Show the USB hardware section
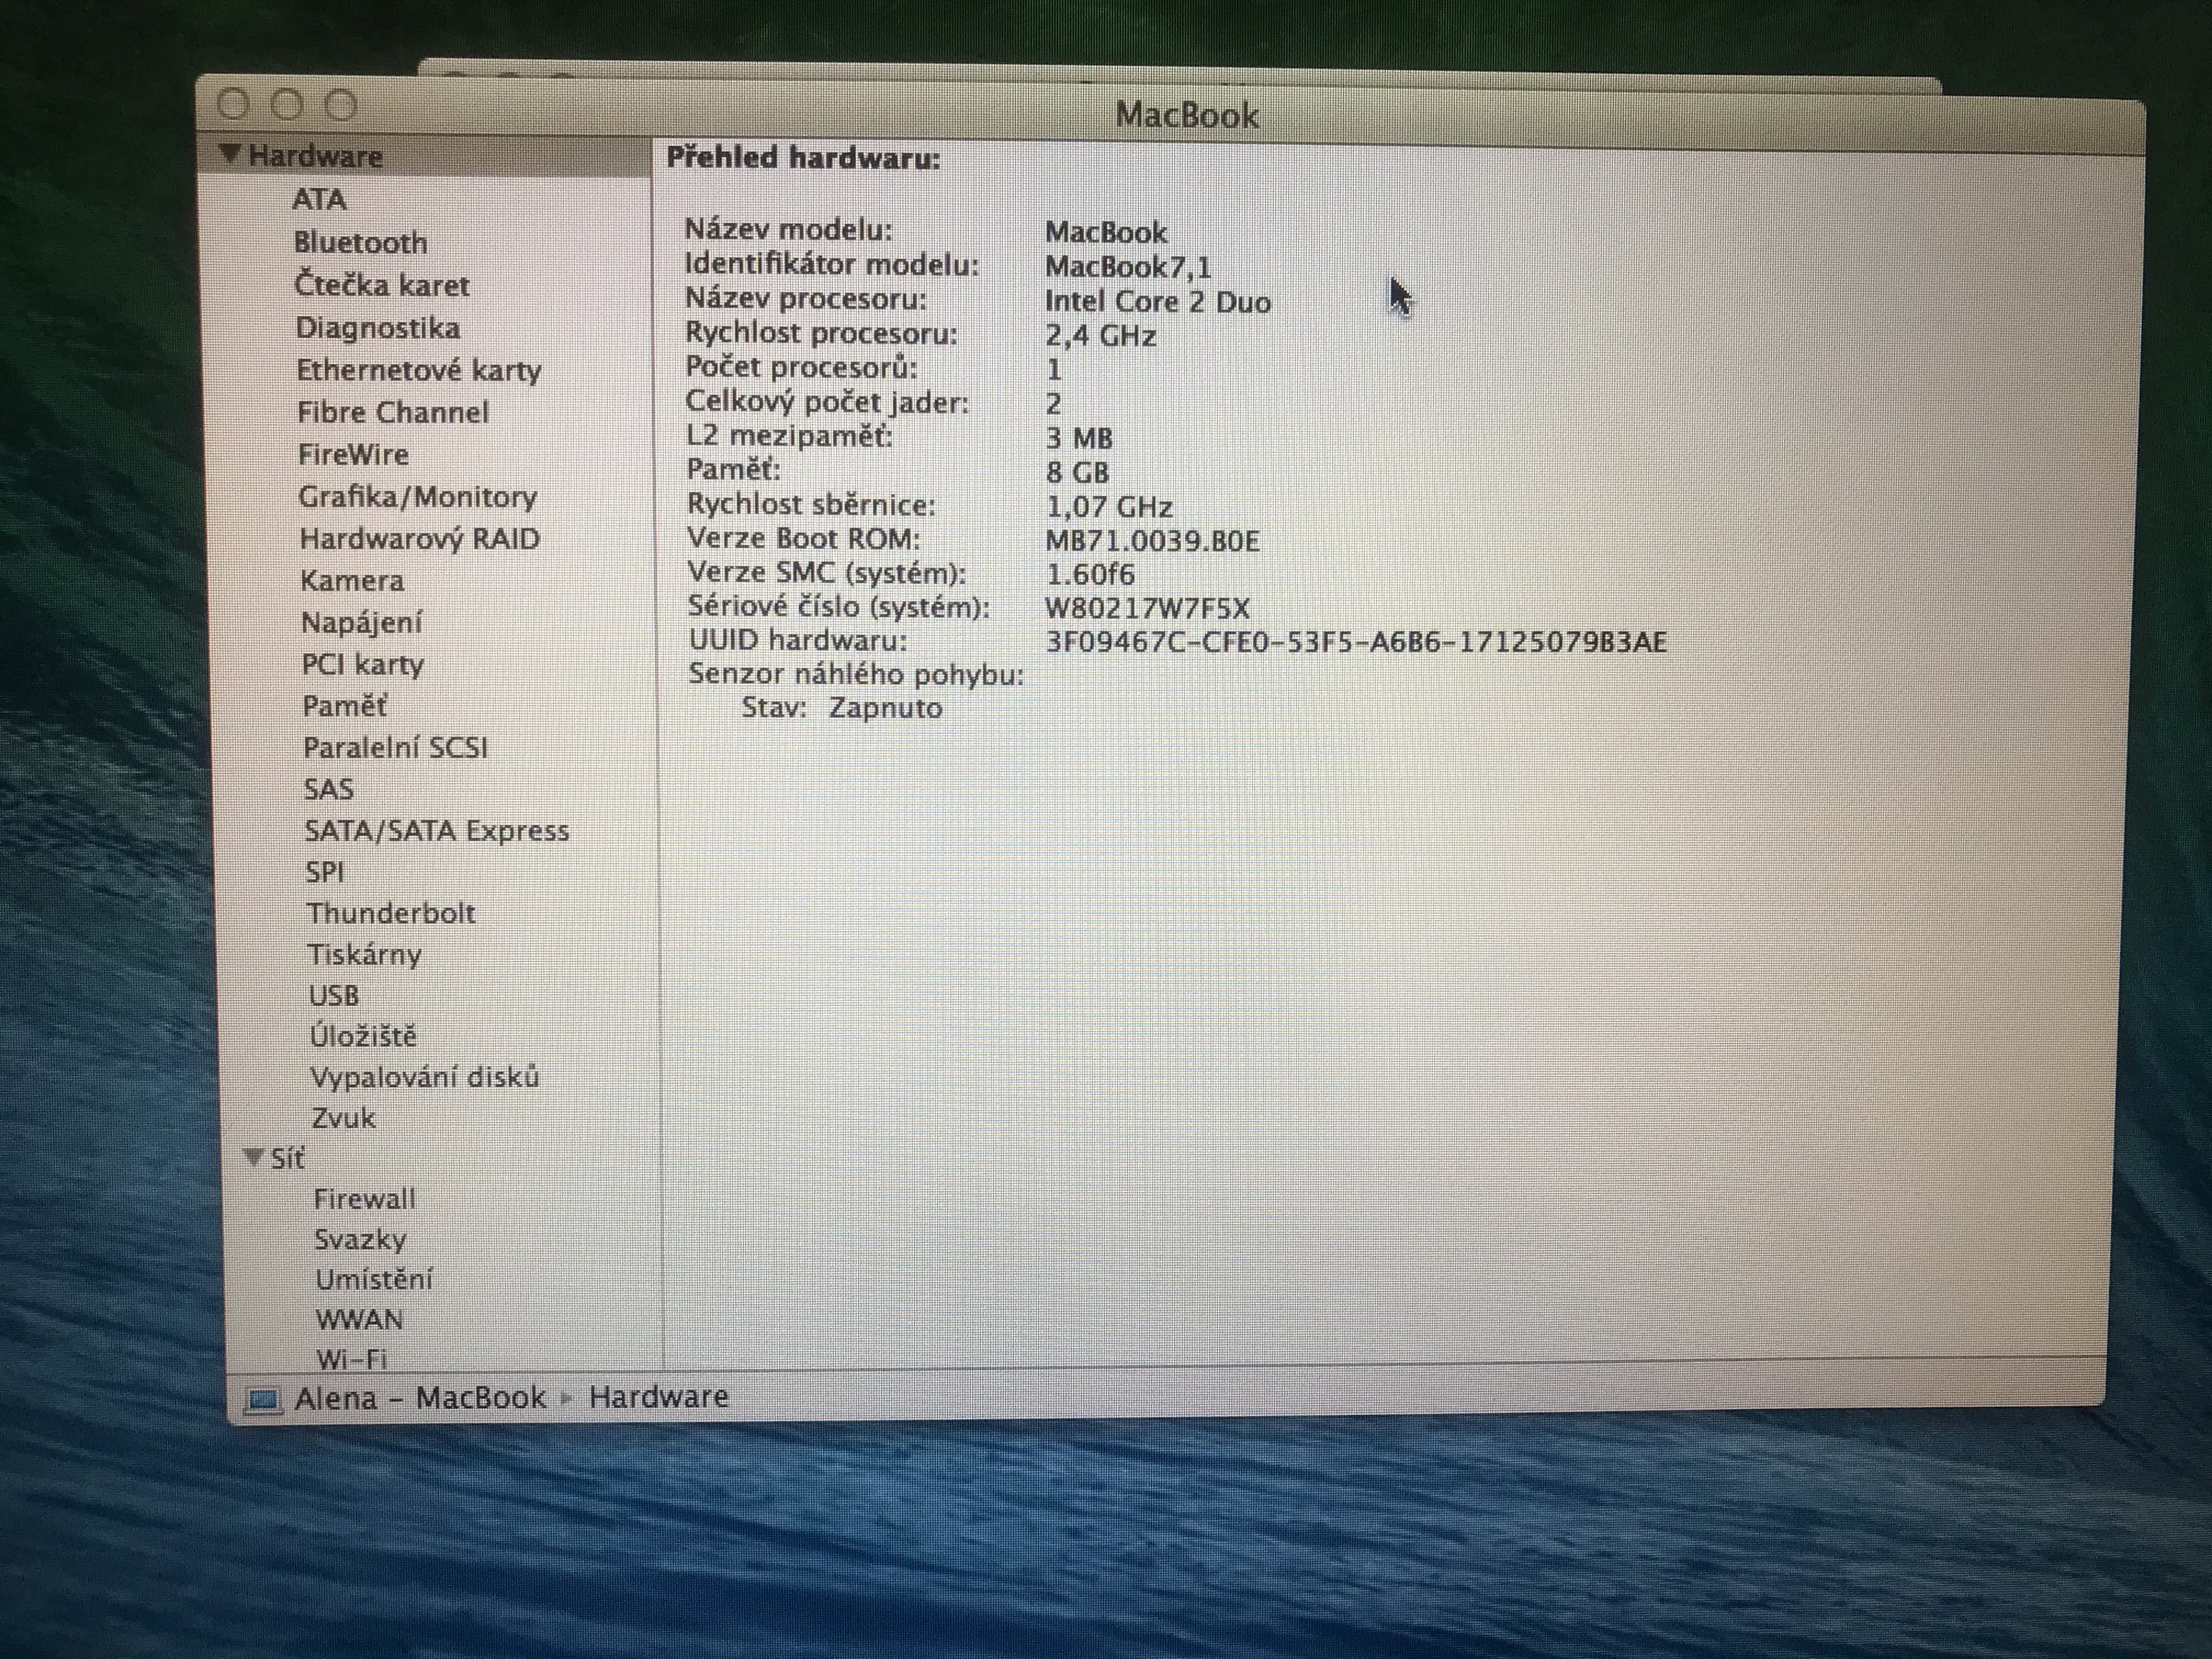The height and width of the screenshot is (1659, 2212). [333, 995]
